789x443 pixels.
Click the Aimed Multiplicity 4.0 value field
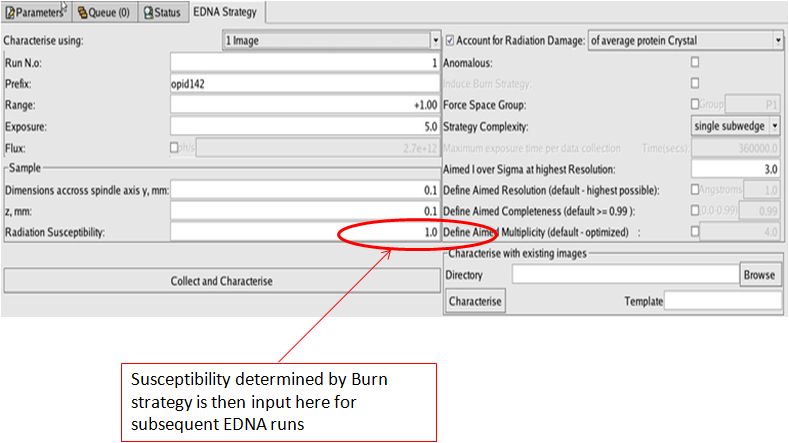[740, 232]
